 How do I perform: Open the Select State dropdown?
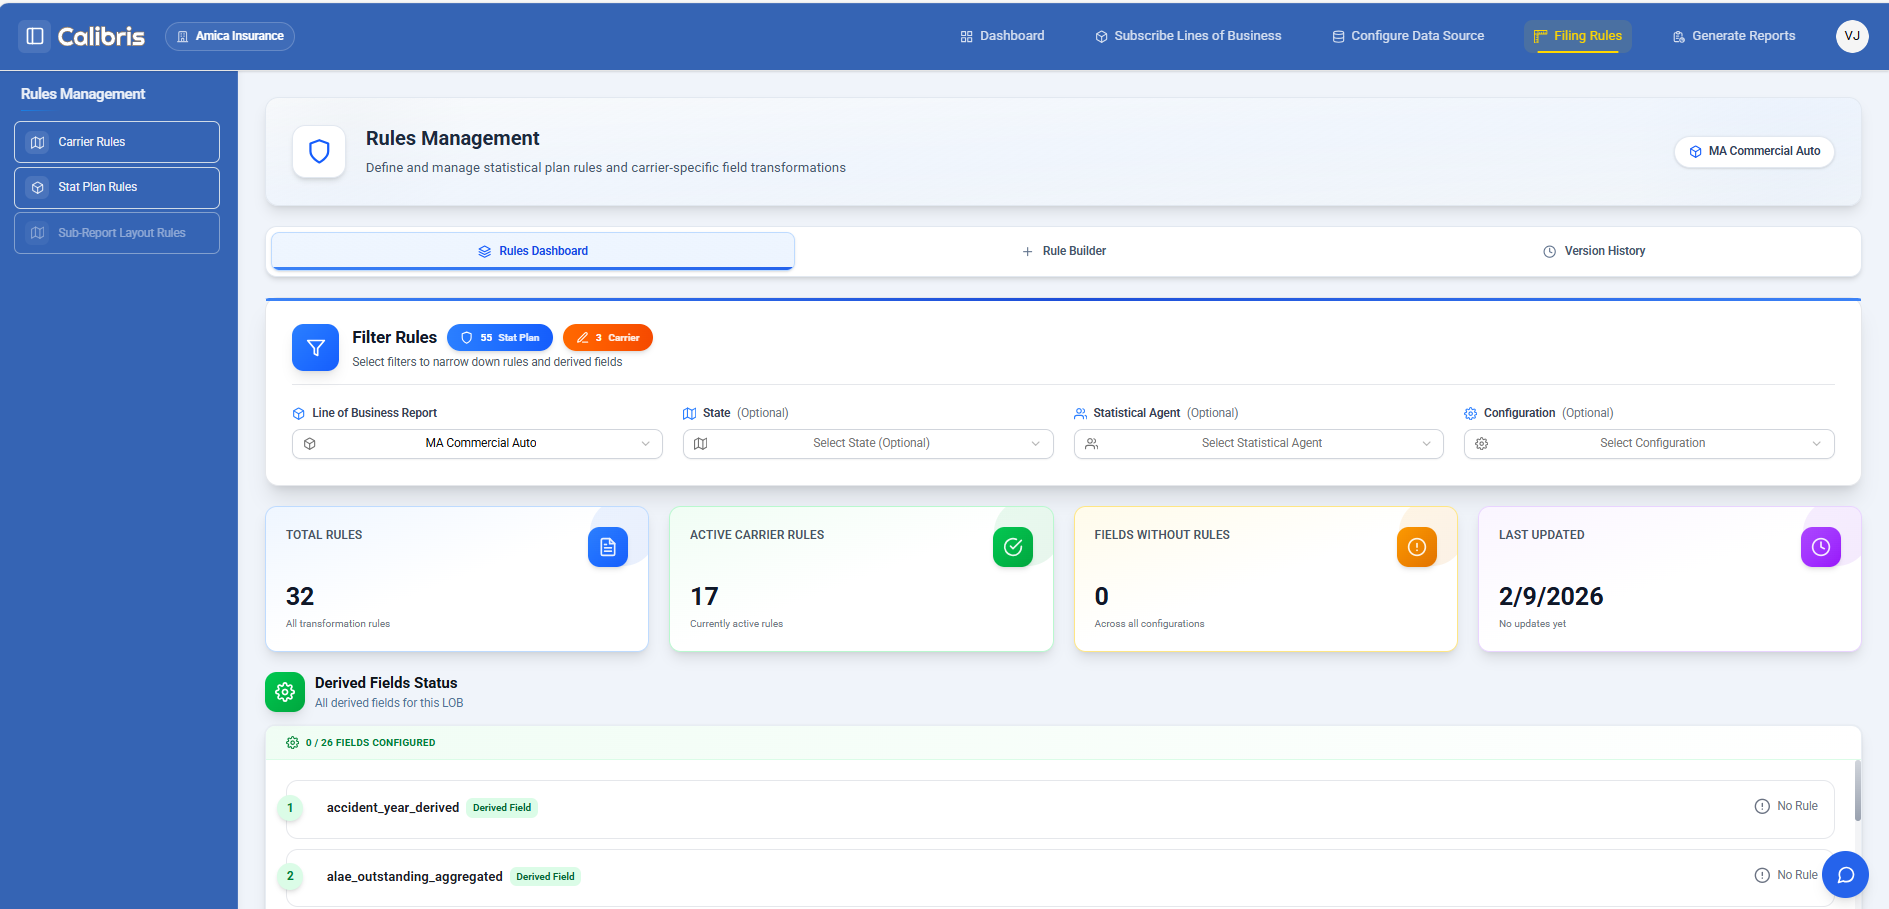[x=867, y=443]
